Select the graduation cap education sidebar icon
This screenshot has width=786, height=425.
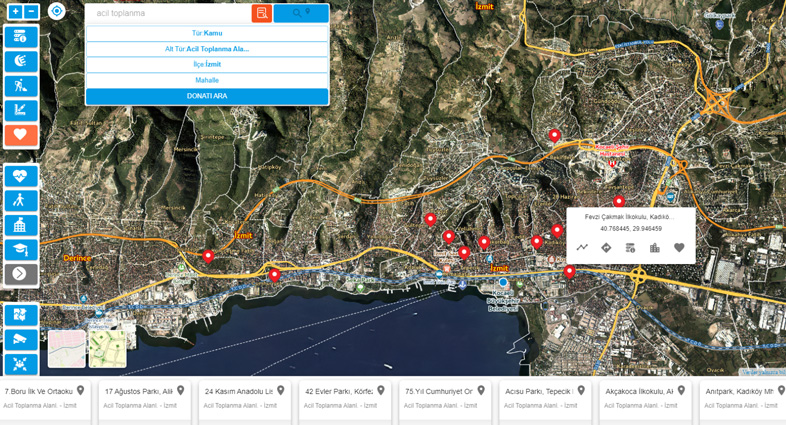21,249
